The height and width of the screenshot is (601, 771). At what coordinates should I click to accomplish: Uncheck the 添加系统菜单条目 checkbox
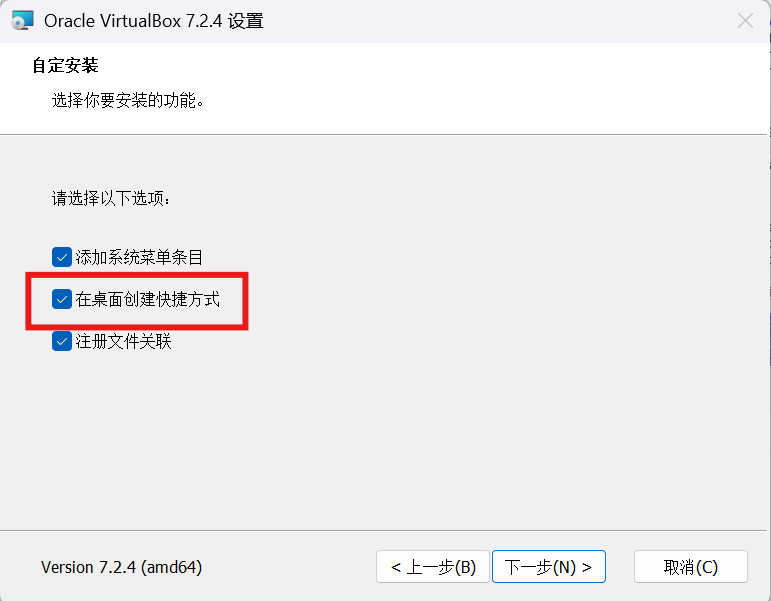click(x=62, y=257)
